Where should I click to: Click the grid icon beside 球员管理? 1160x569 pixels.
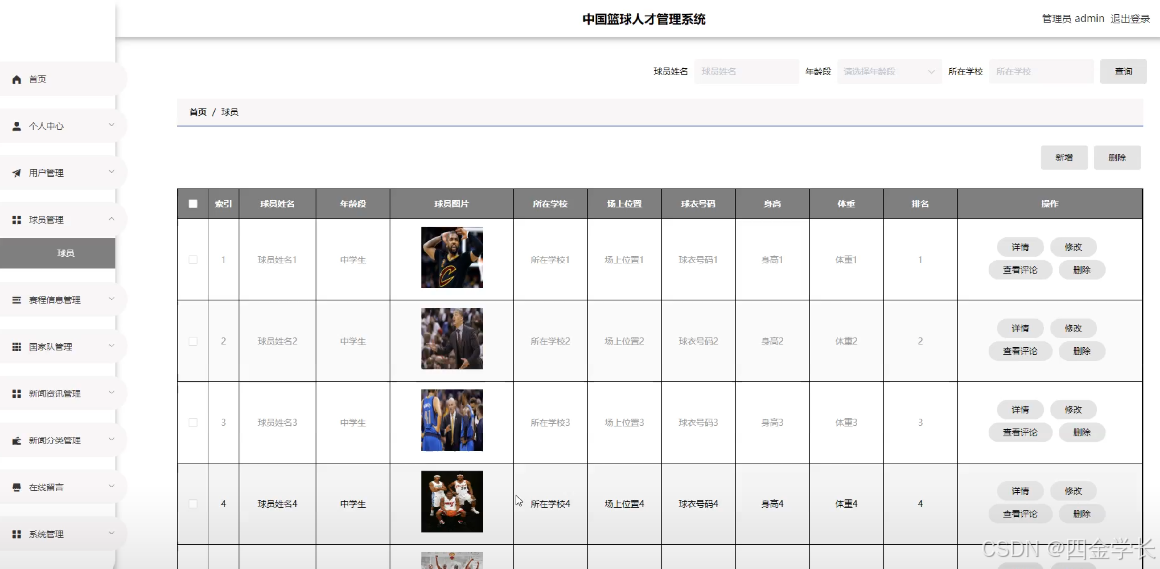pos(17,220)
